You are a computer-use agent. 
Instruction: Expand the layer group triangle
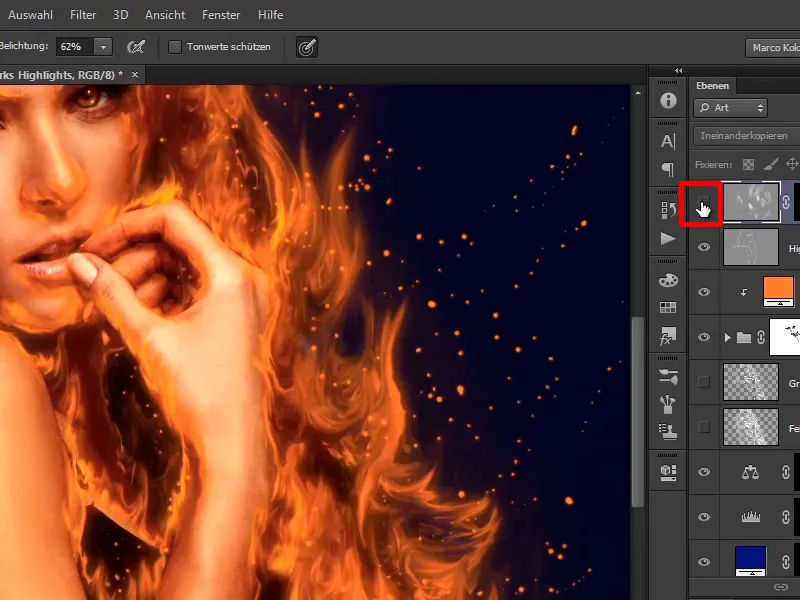(728, 337)
